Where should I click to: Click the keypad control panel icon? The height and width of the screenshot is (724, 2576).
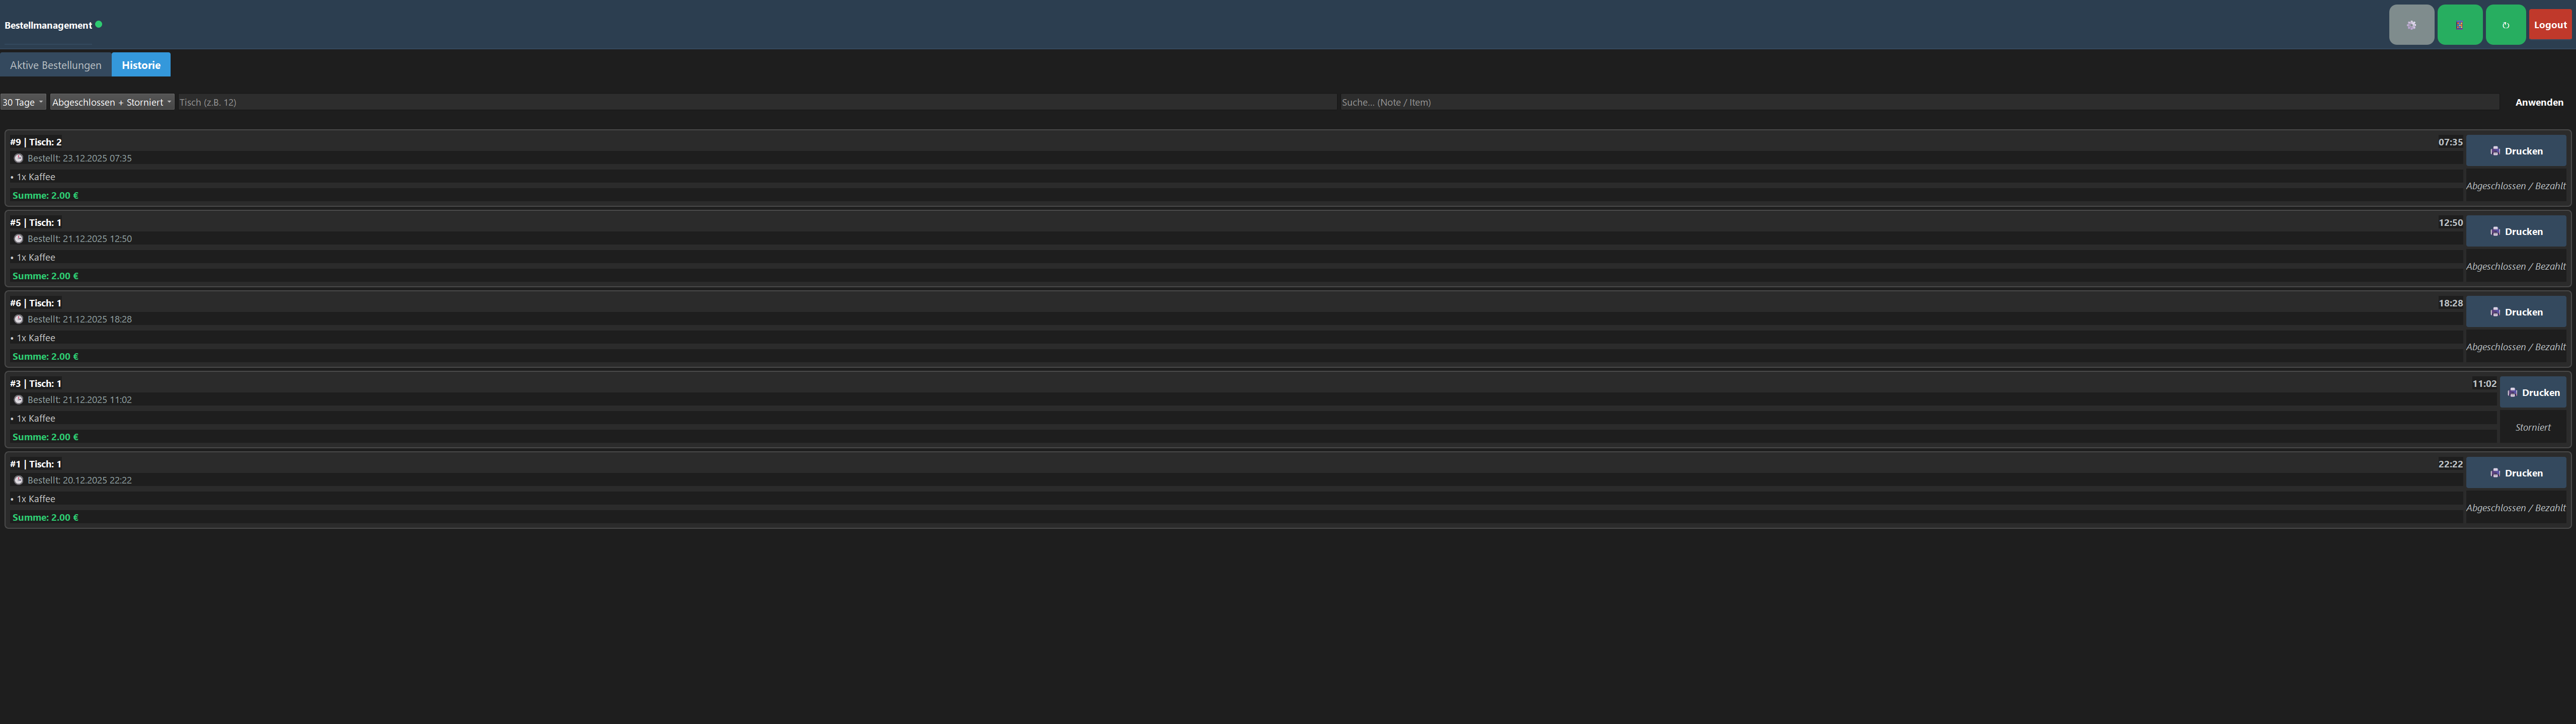tap(2459, 25)
